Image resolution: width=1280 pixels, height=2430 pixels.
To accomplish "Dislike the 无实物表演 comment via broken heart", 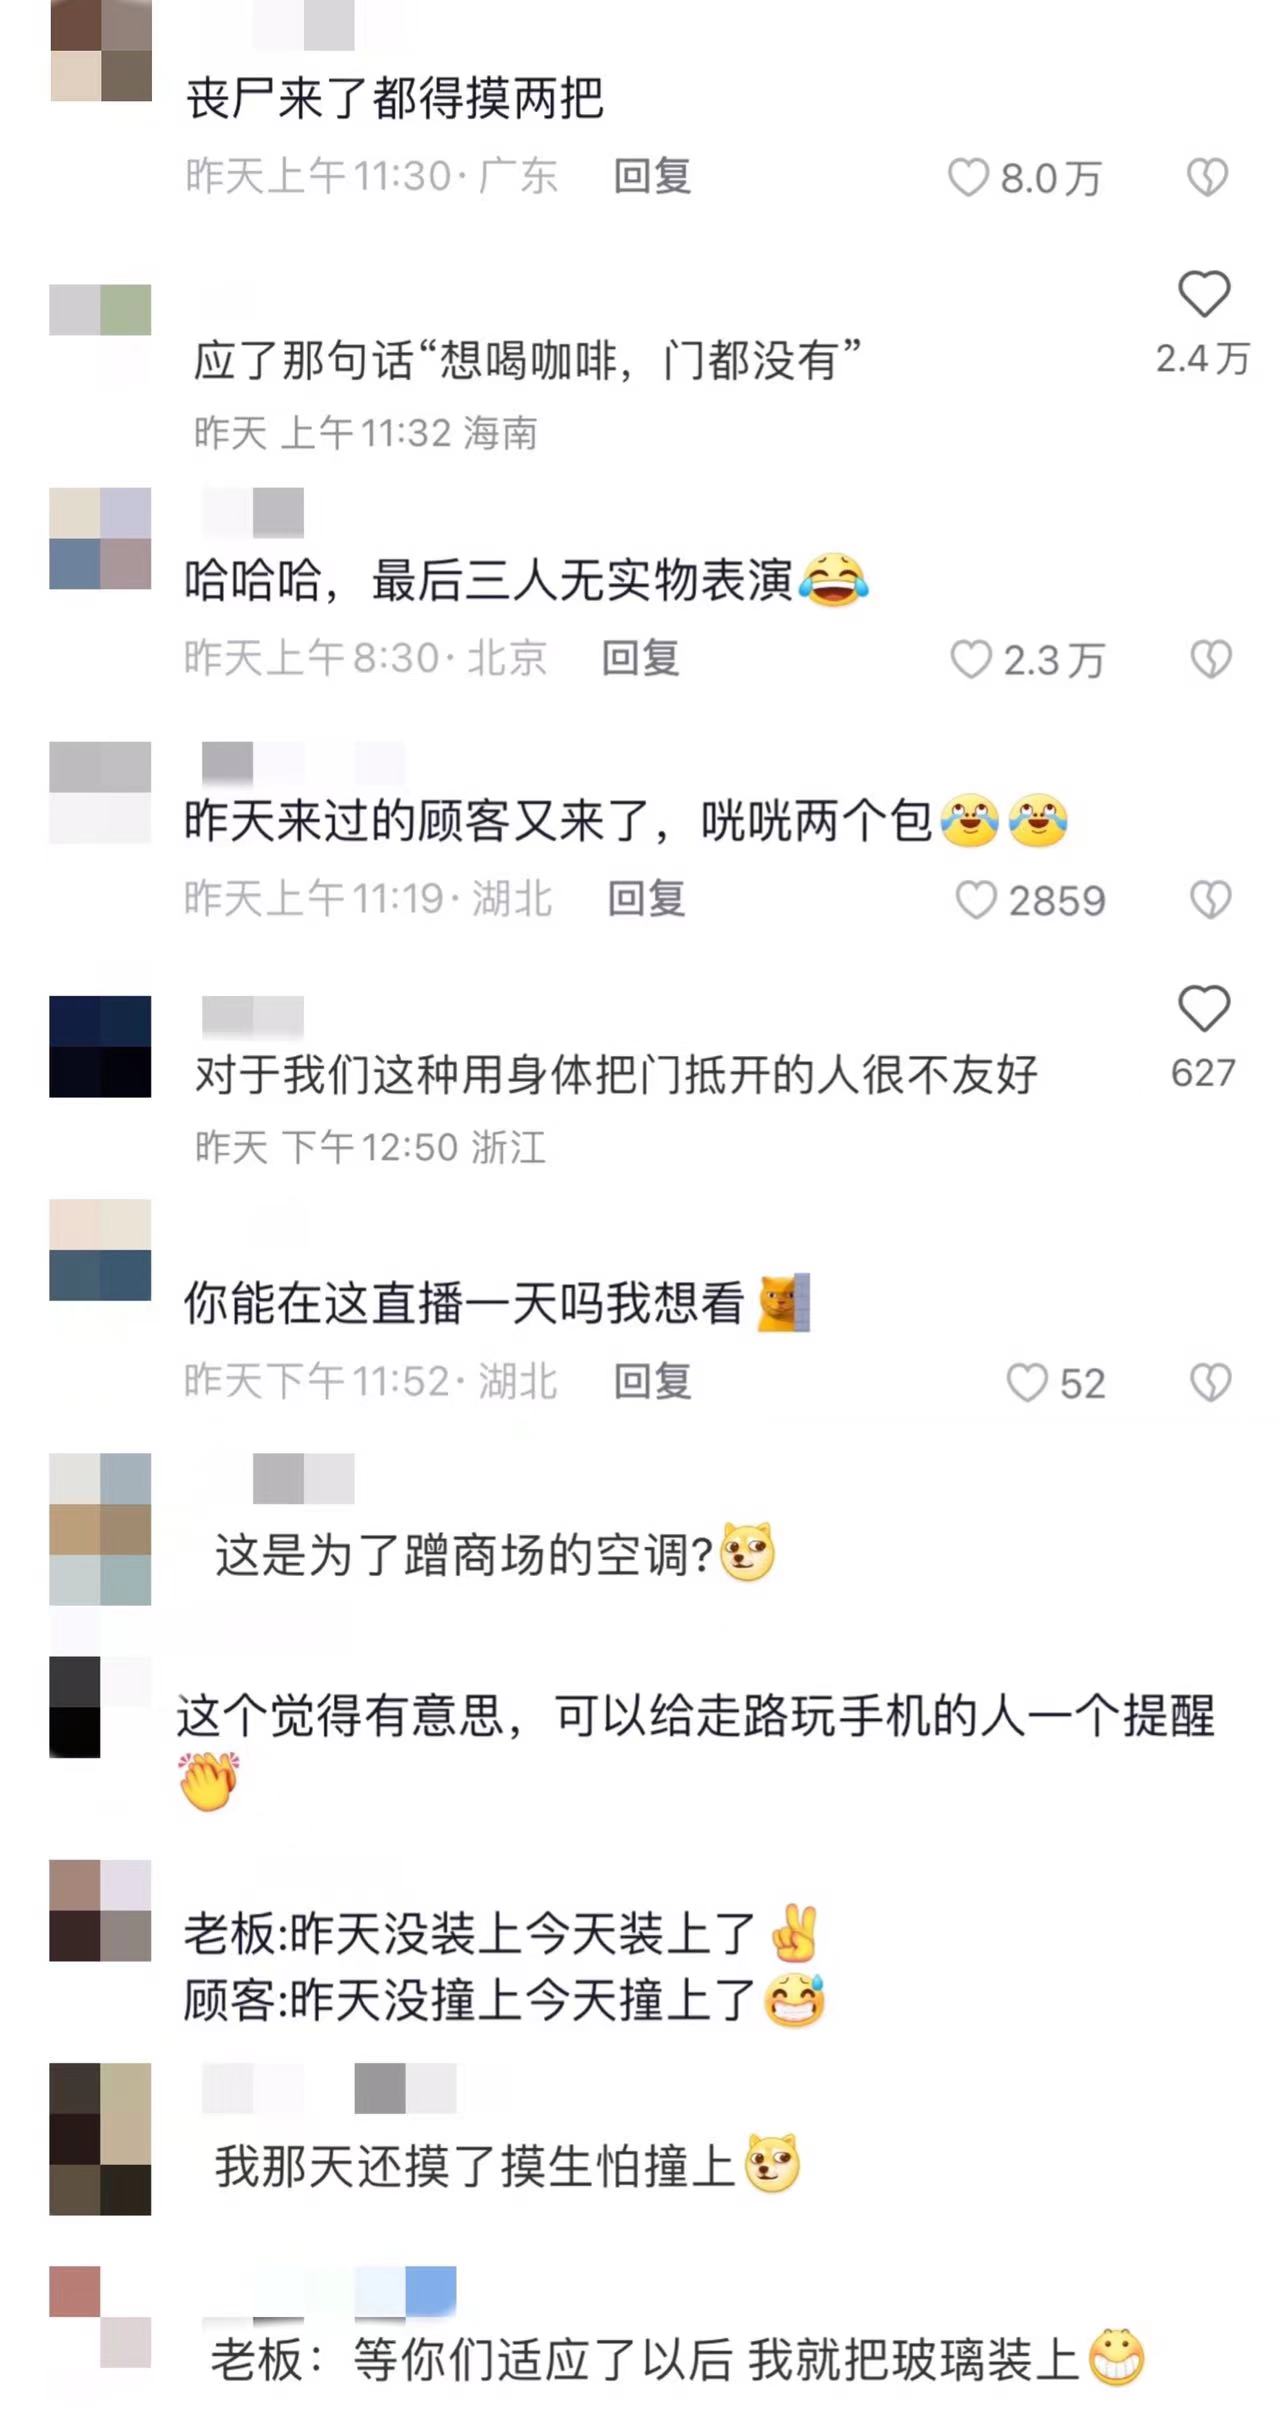I will (1211, 660).
